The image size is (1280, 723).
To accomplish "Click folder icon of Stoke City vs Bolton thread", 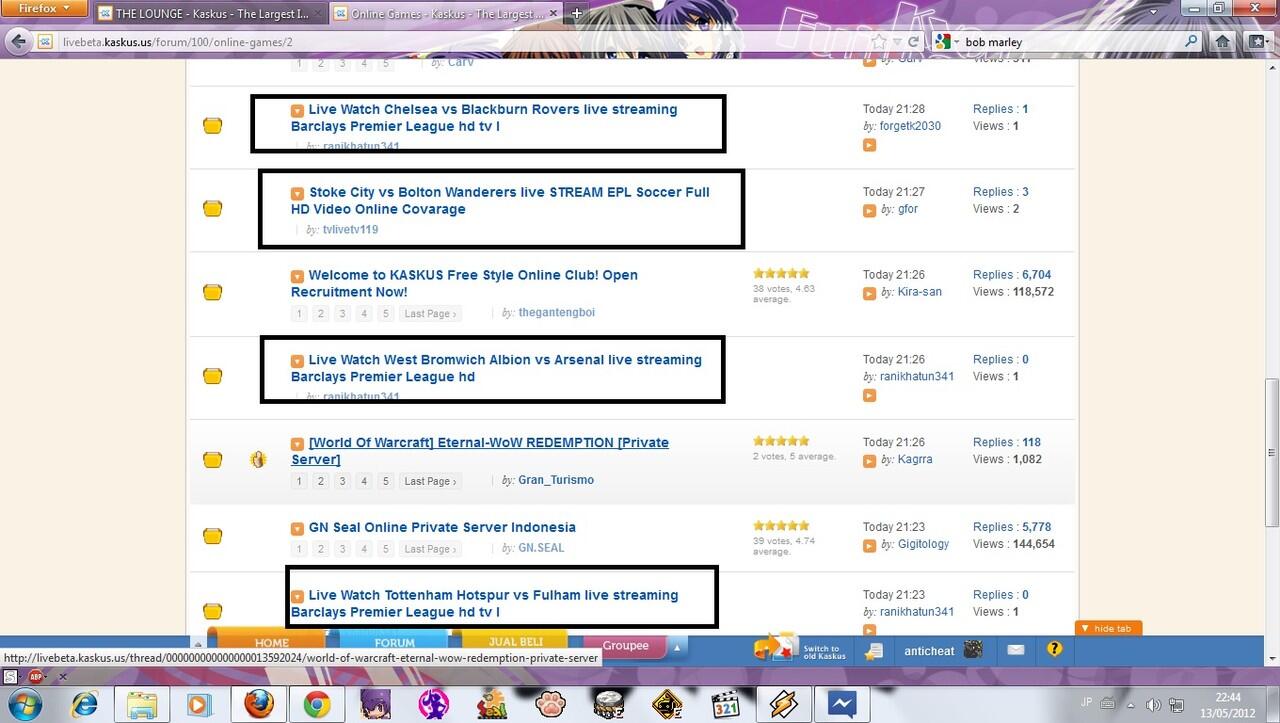I will (x=212, y=209).
